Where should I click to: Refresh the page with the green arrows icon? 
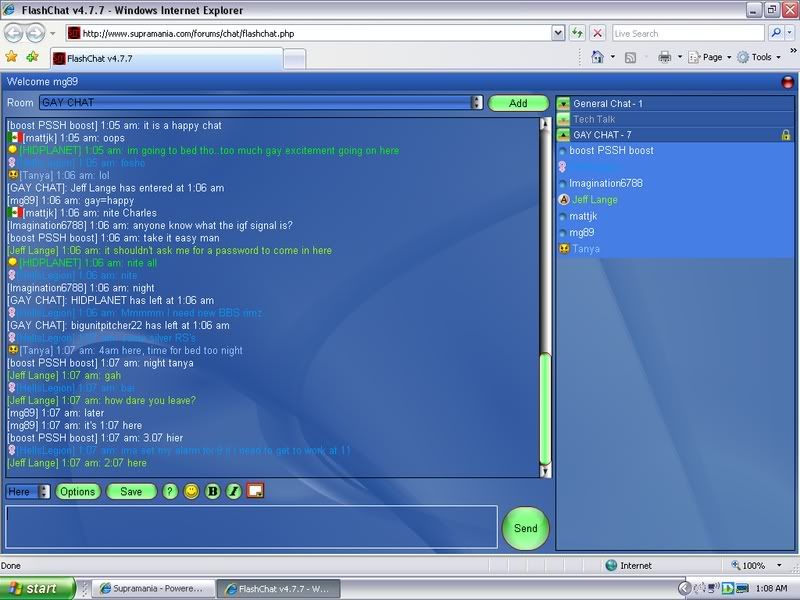578,34
